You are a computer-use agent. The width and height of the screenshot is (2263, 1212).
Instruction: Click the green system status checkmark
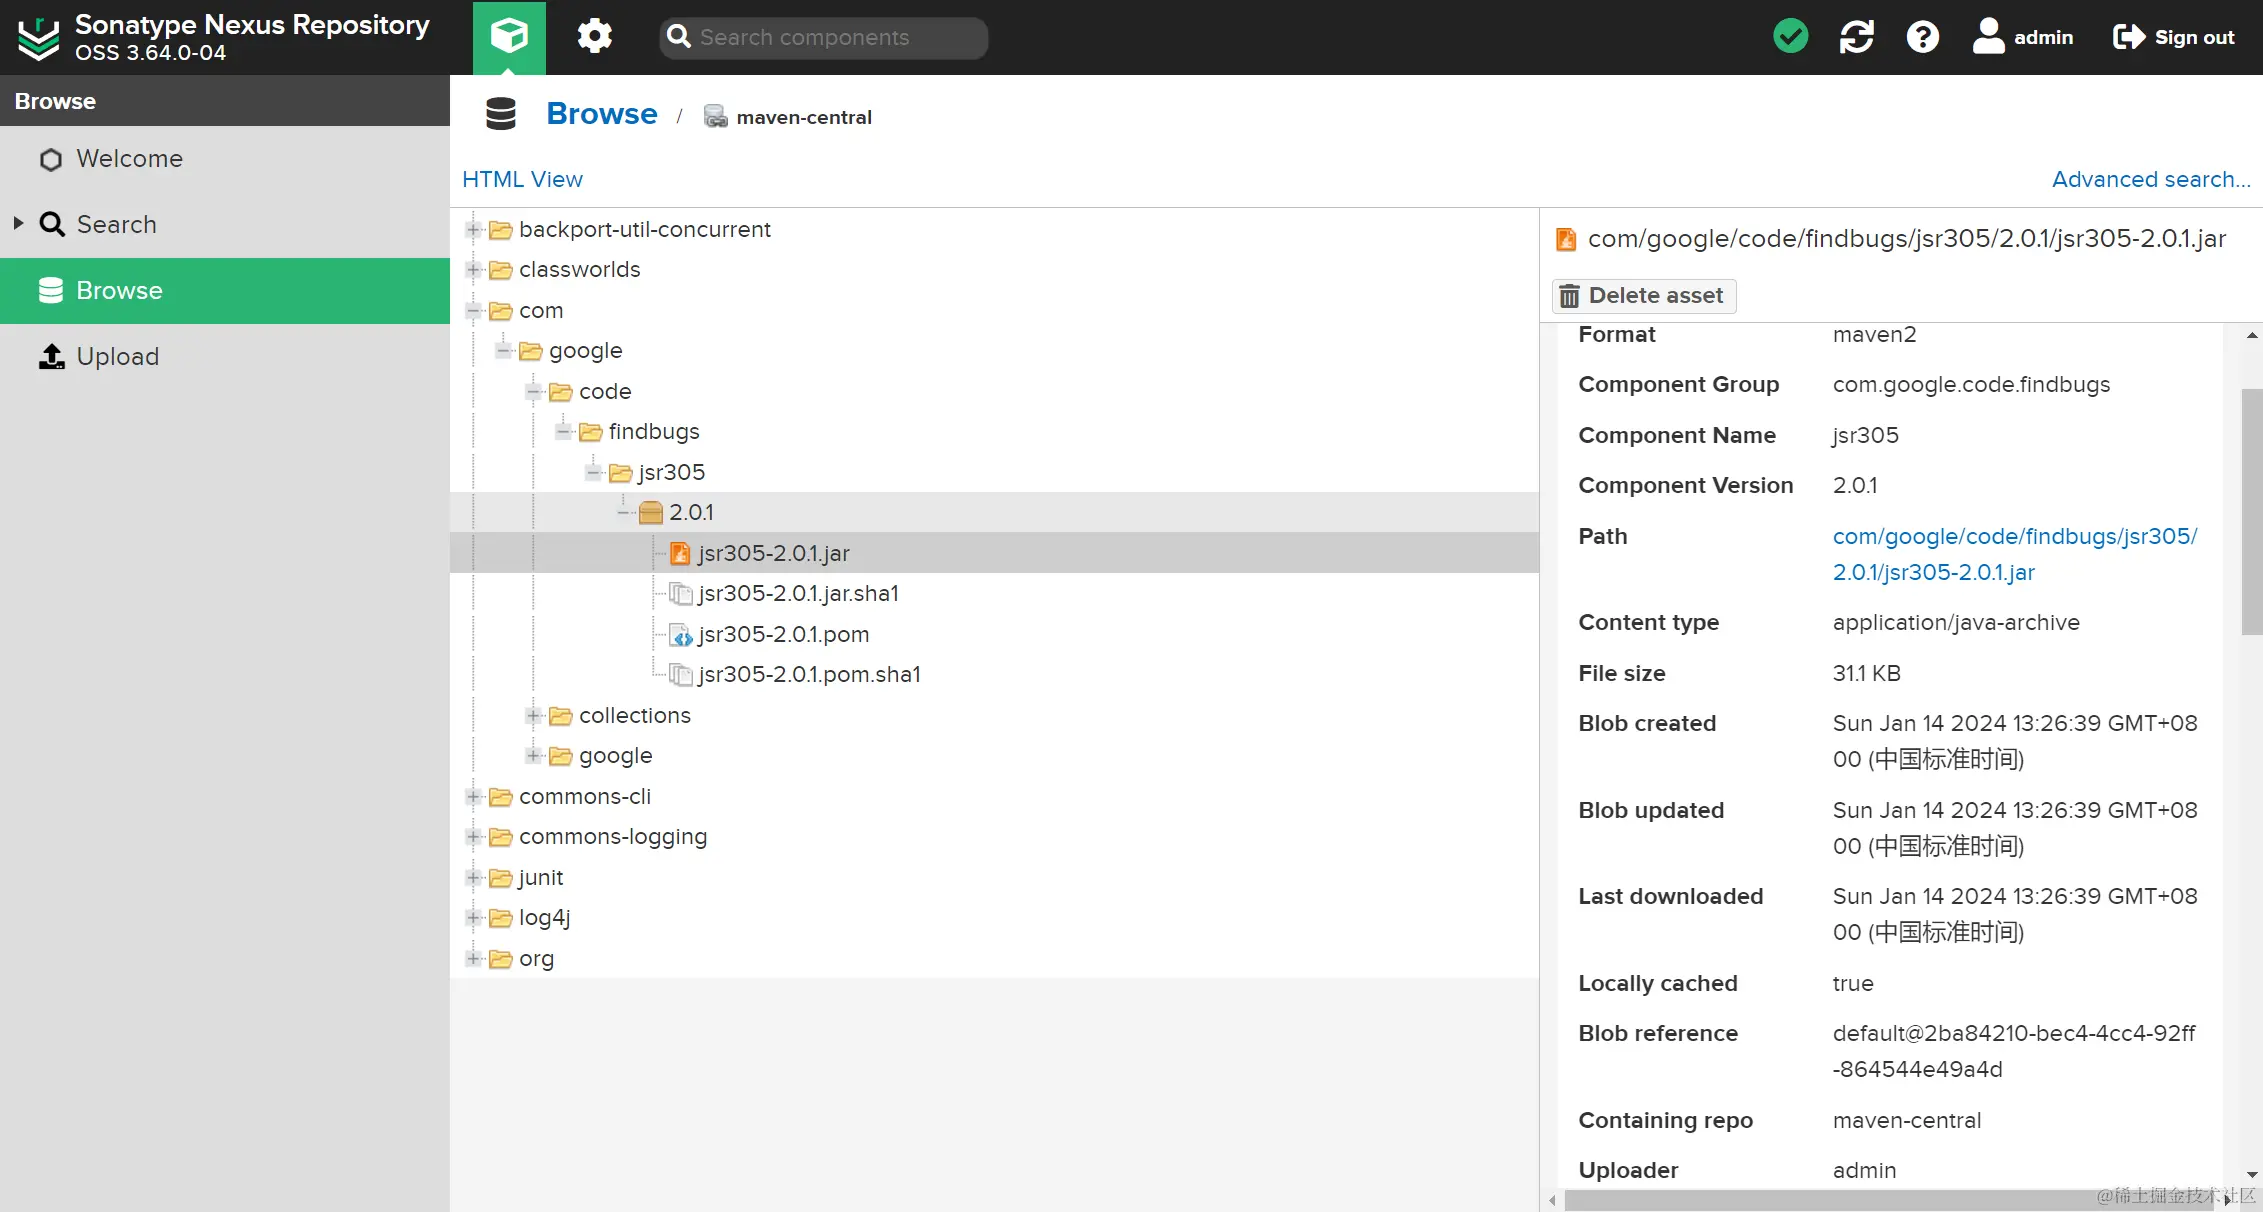tap(1790, 37)
